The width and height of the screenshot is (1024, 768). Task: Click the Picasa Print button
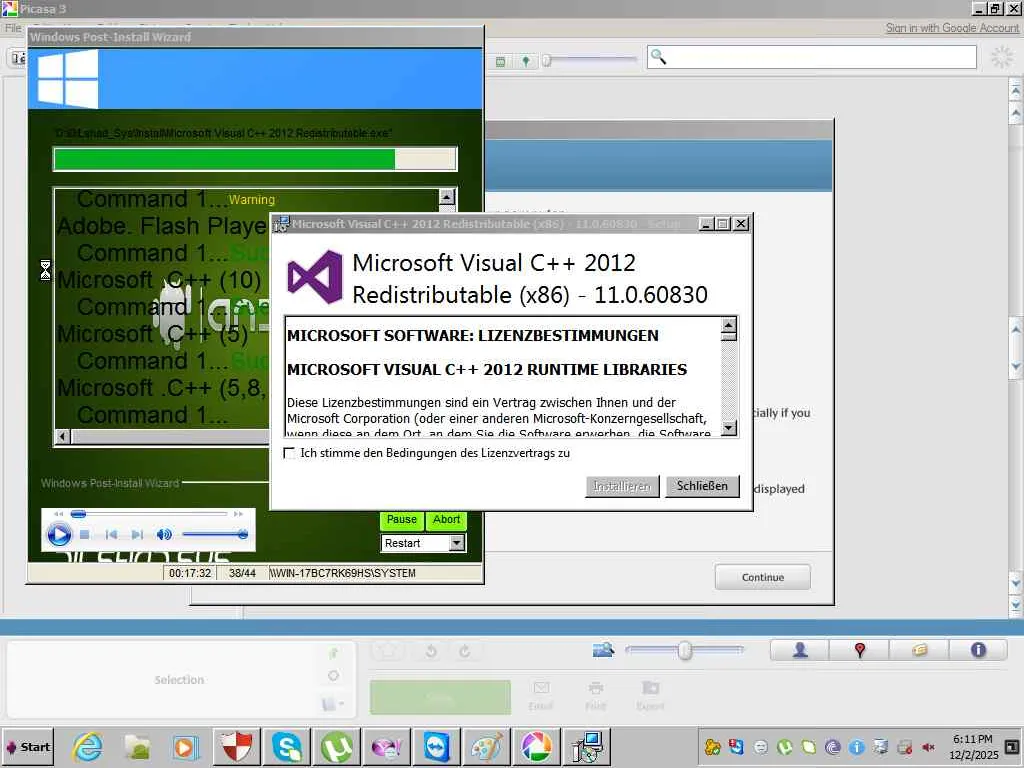[x=595, y=696]
